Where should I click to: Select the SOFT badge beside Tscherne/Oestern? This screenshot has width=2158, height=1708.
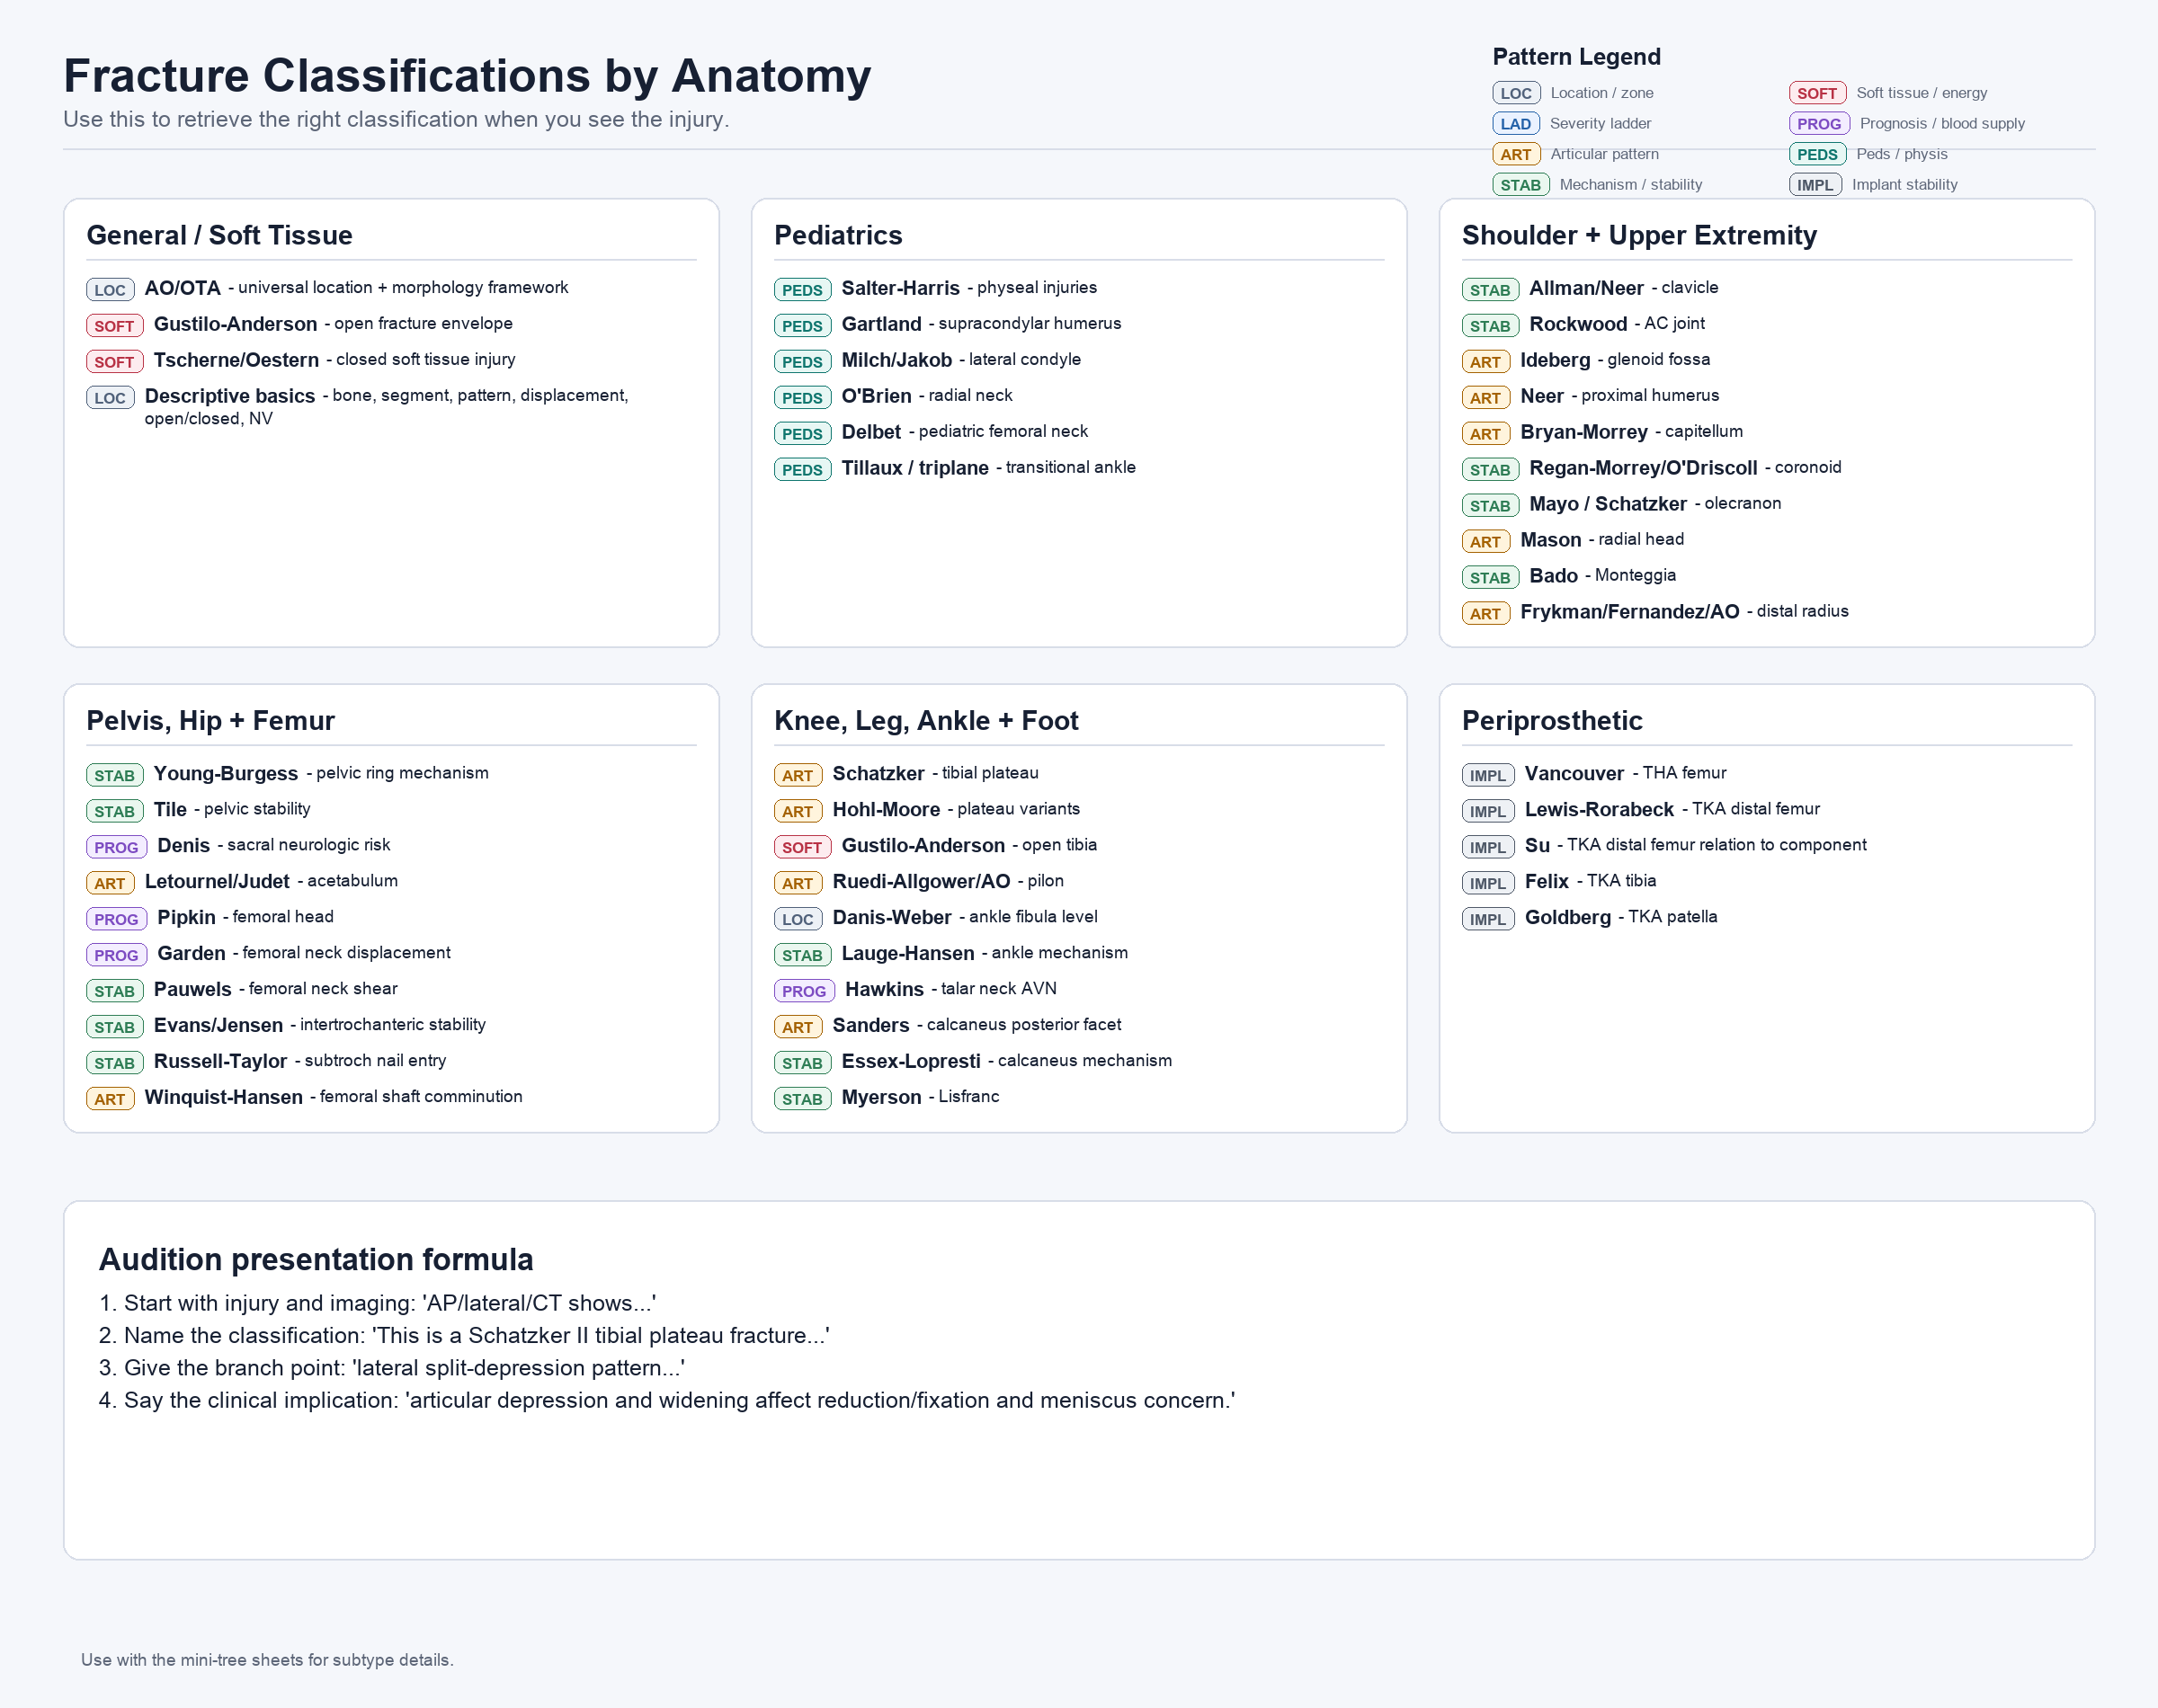tap(114, 361)
